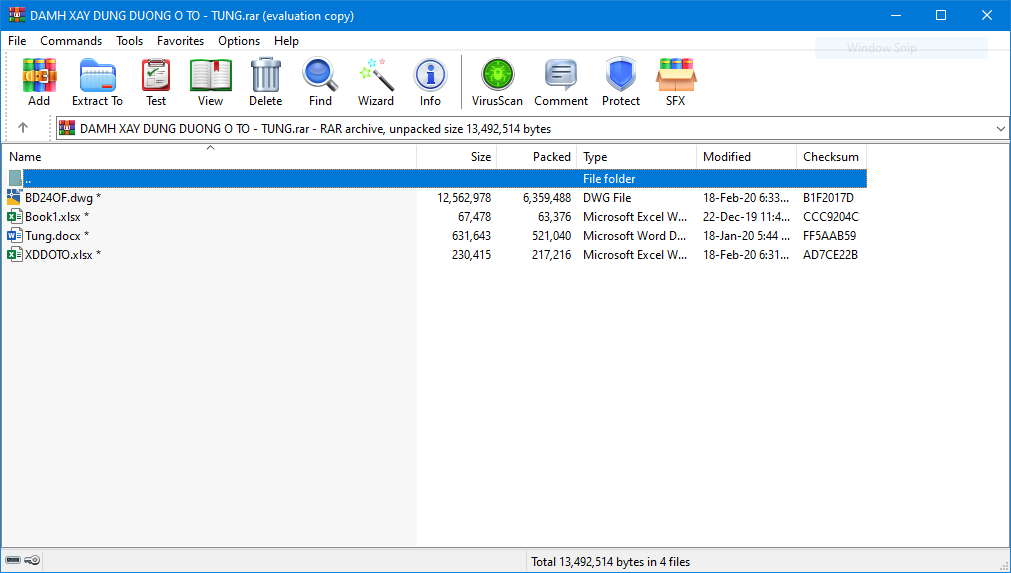Click the File folder type label
1011x573 pixels.
point(609,179)
